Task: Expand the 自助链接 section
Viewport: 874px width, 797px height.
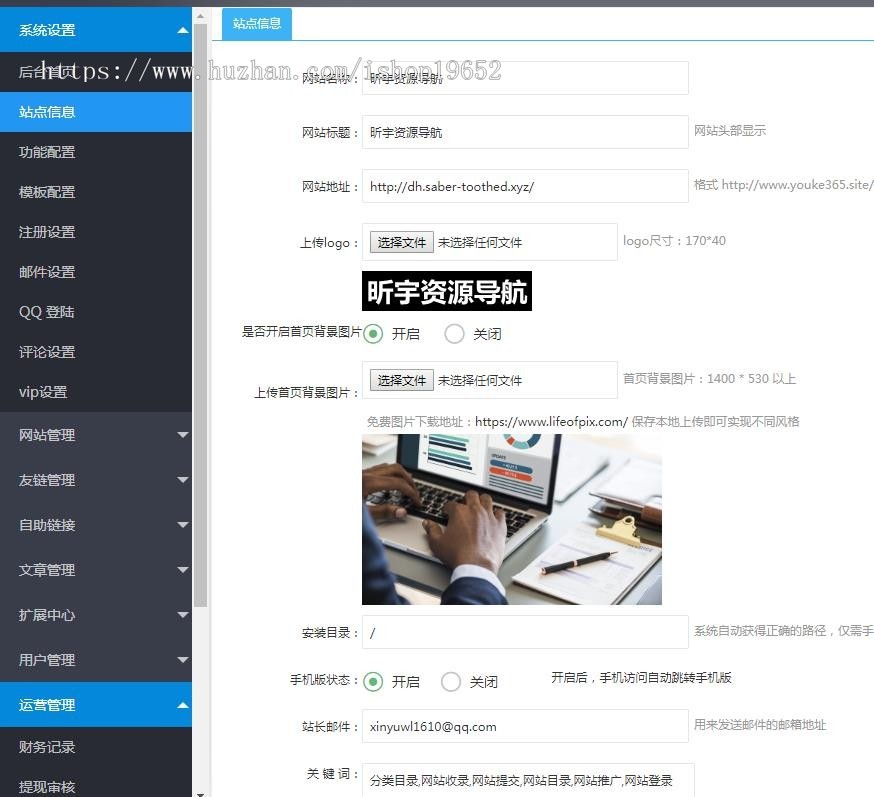Action: tap(96, 525)
